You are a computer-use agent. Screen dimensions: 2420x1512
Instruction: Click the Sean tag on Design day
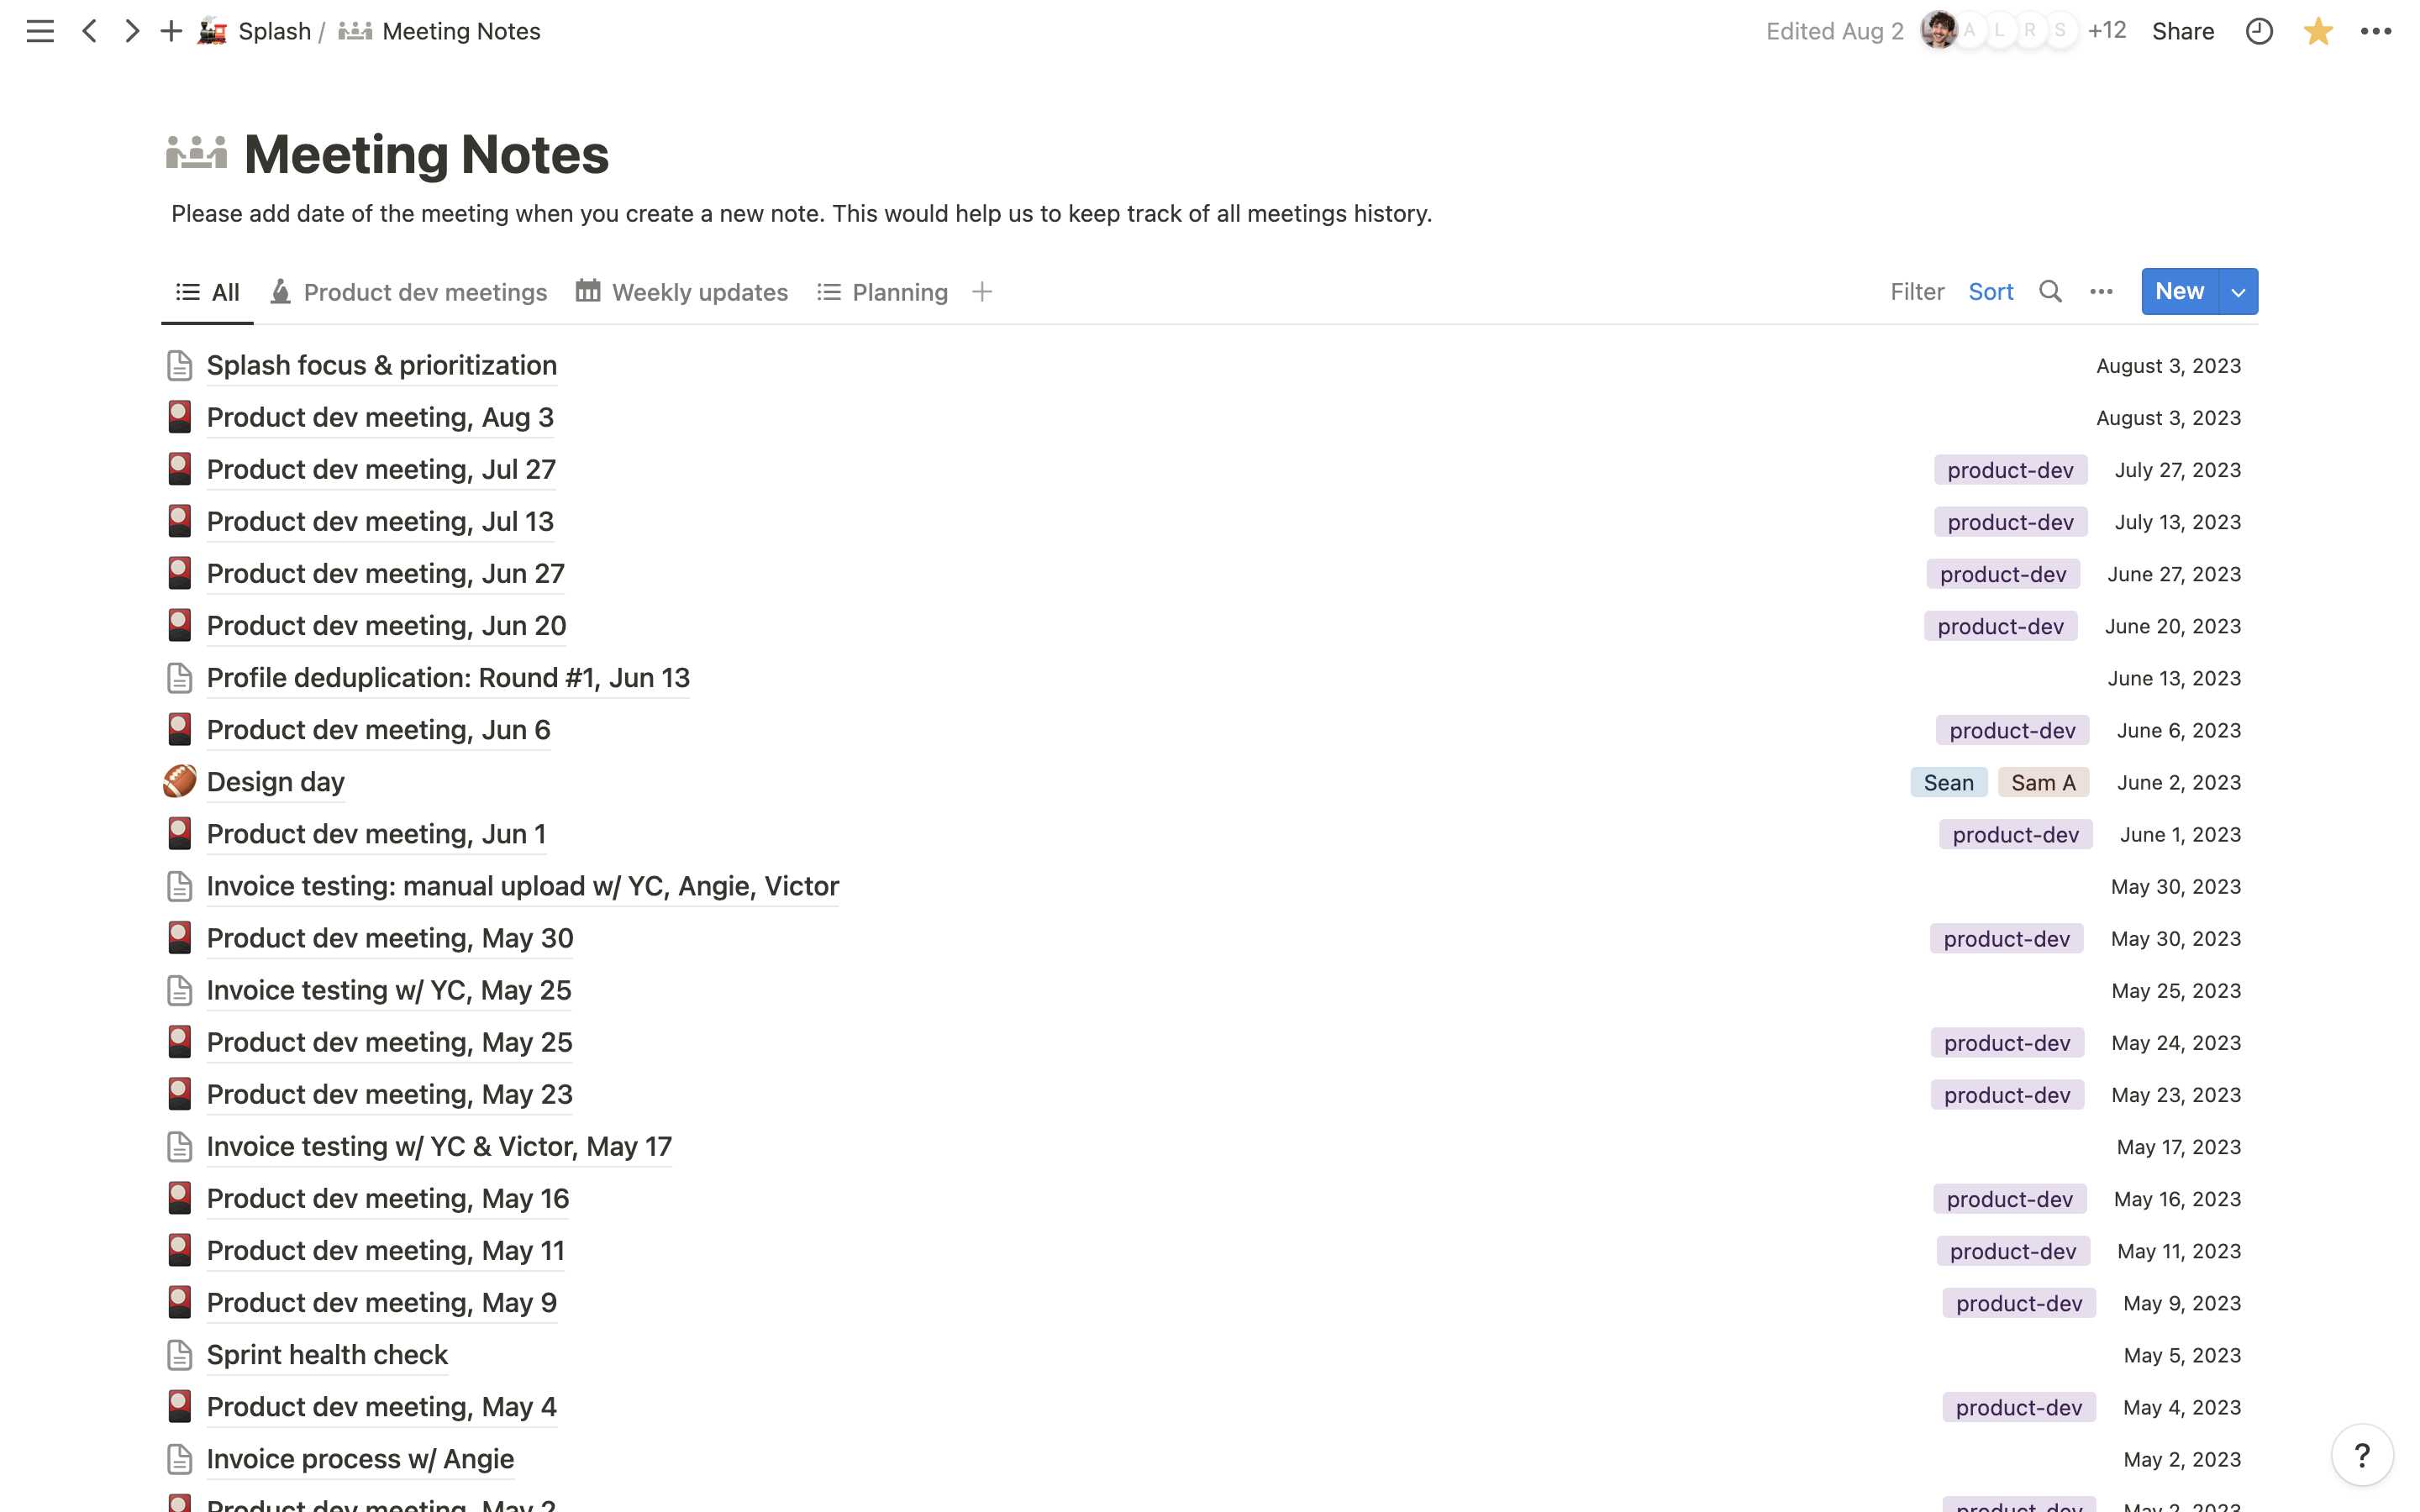(1948, 782)
